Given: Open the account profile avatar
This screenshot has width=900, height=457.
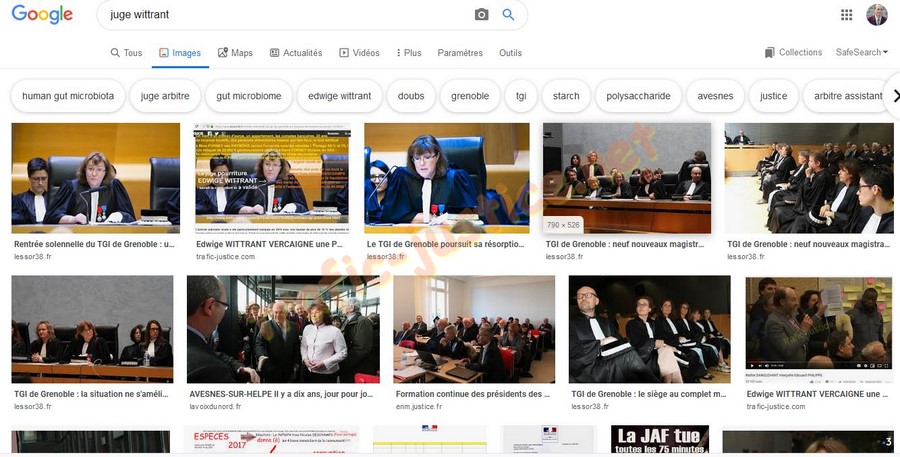Looking at the screenshot, I should (876, 15).
